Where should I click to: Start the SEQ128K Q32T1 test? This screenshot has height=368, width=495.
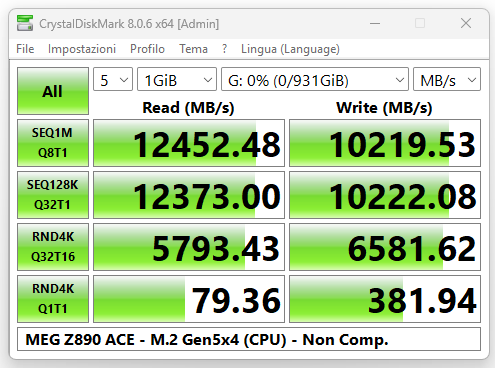[x=53, y=195]
